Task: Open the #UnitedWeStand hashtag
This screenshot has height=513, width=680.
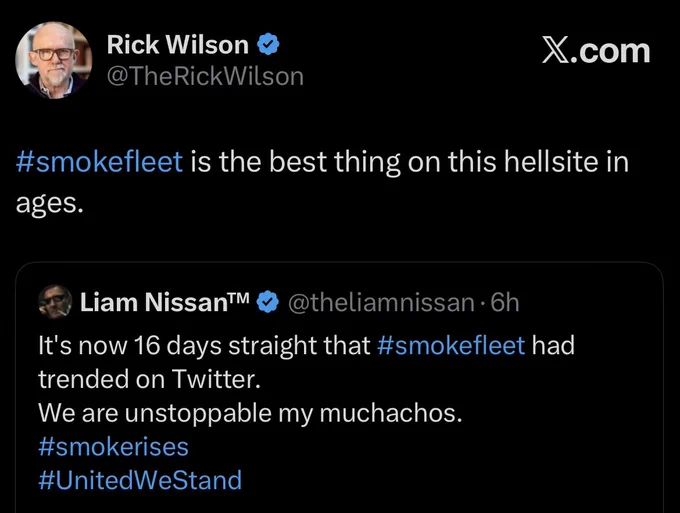Action: tap(140, 480)
